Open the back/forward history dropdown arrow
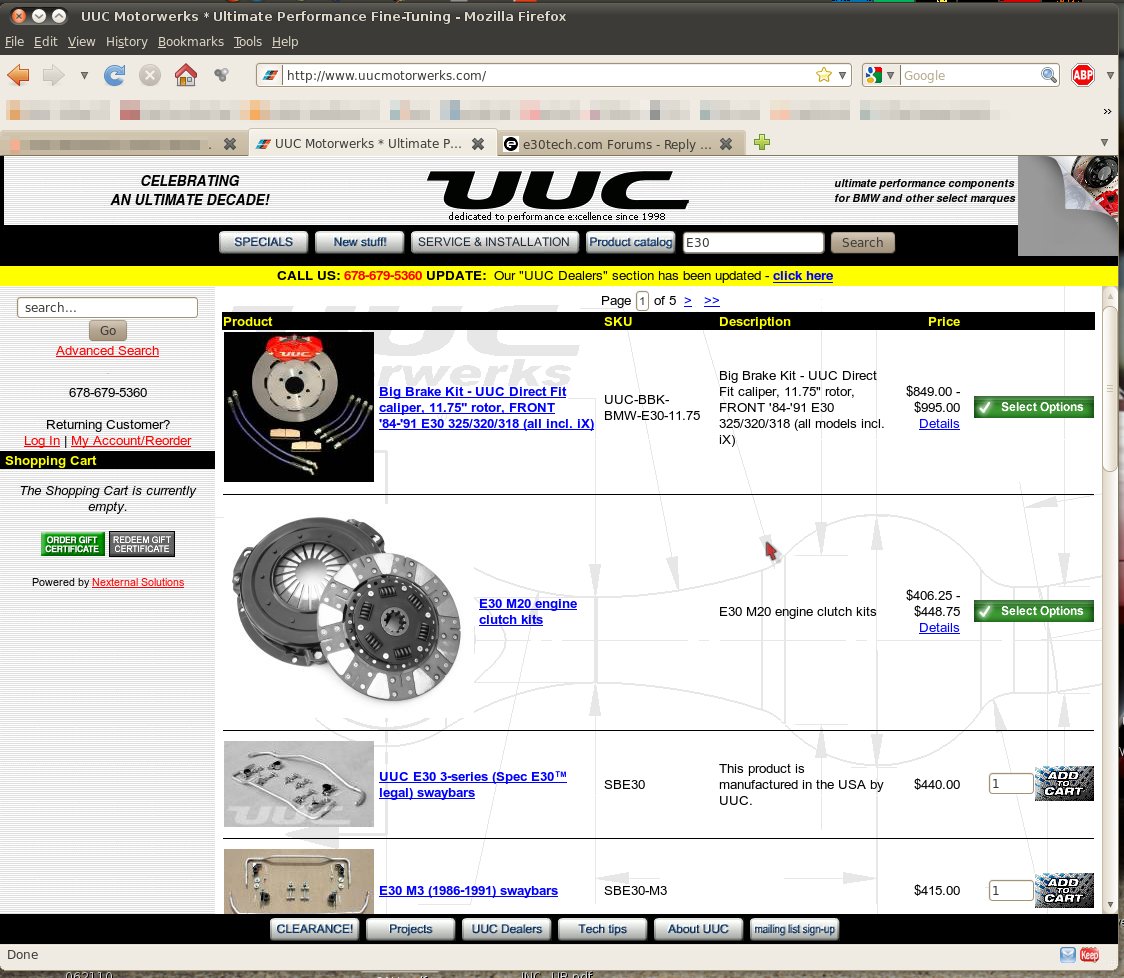The height and width of the screenshot is (978, 1124). 84,75
